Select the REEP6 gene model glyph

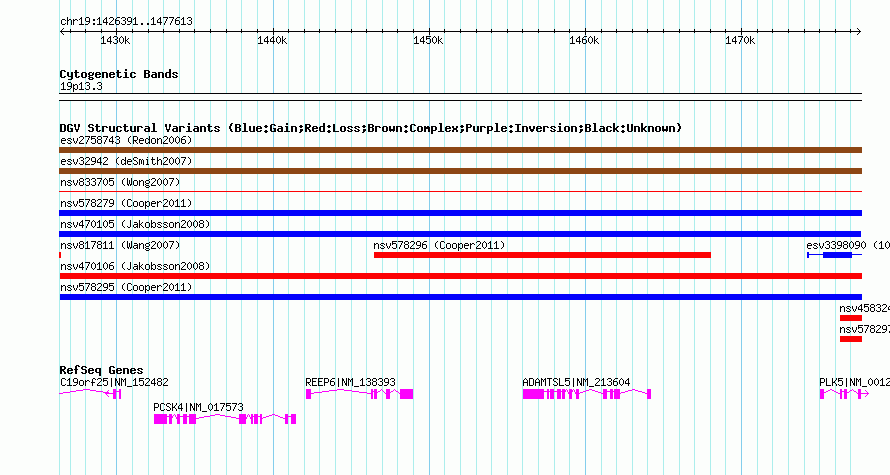click(359, 394)
